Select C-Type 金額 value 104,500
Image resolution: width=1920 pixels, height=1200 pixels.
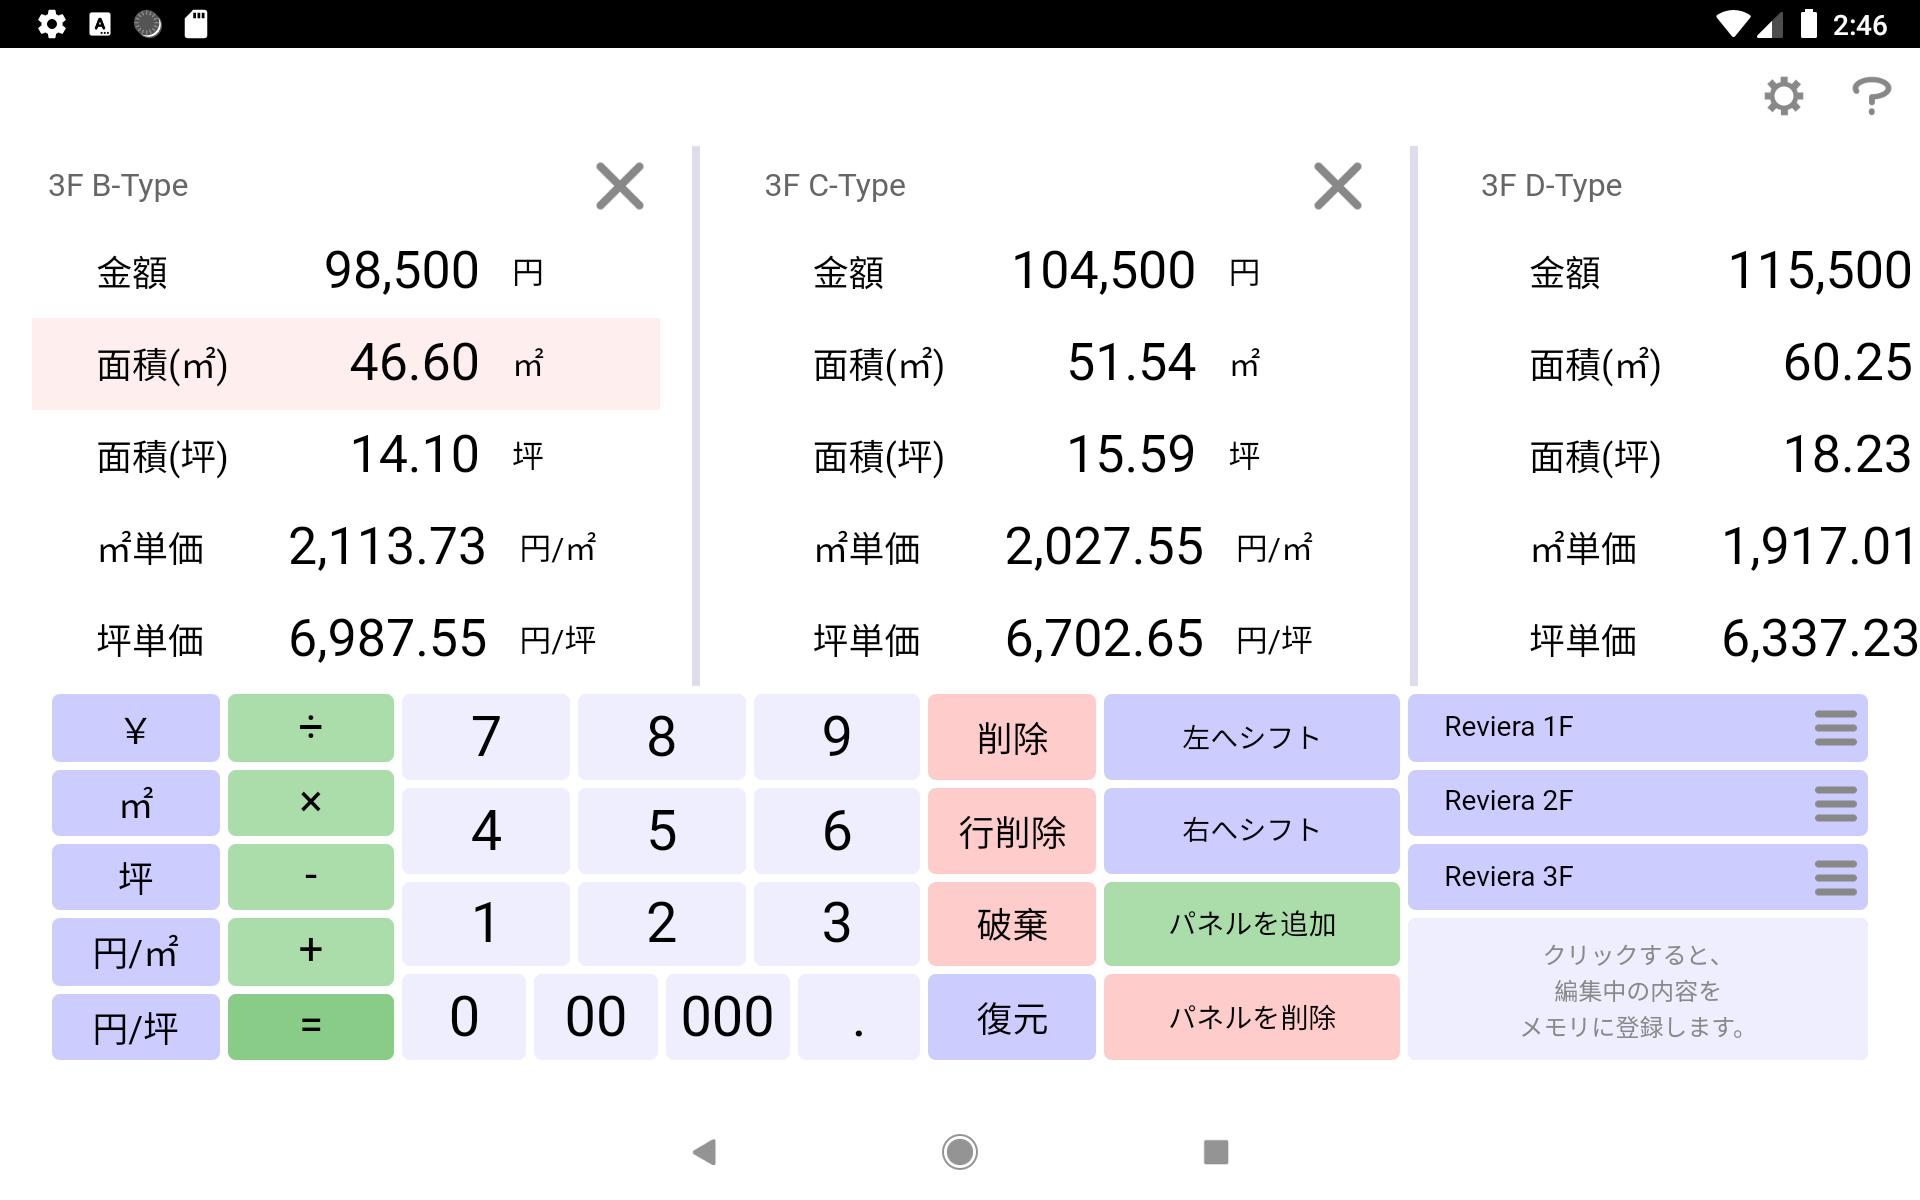pyautogui.click(x=1104, y=271)
